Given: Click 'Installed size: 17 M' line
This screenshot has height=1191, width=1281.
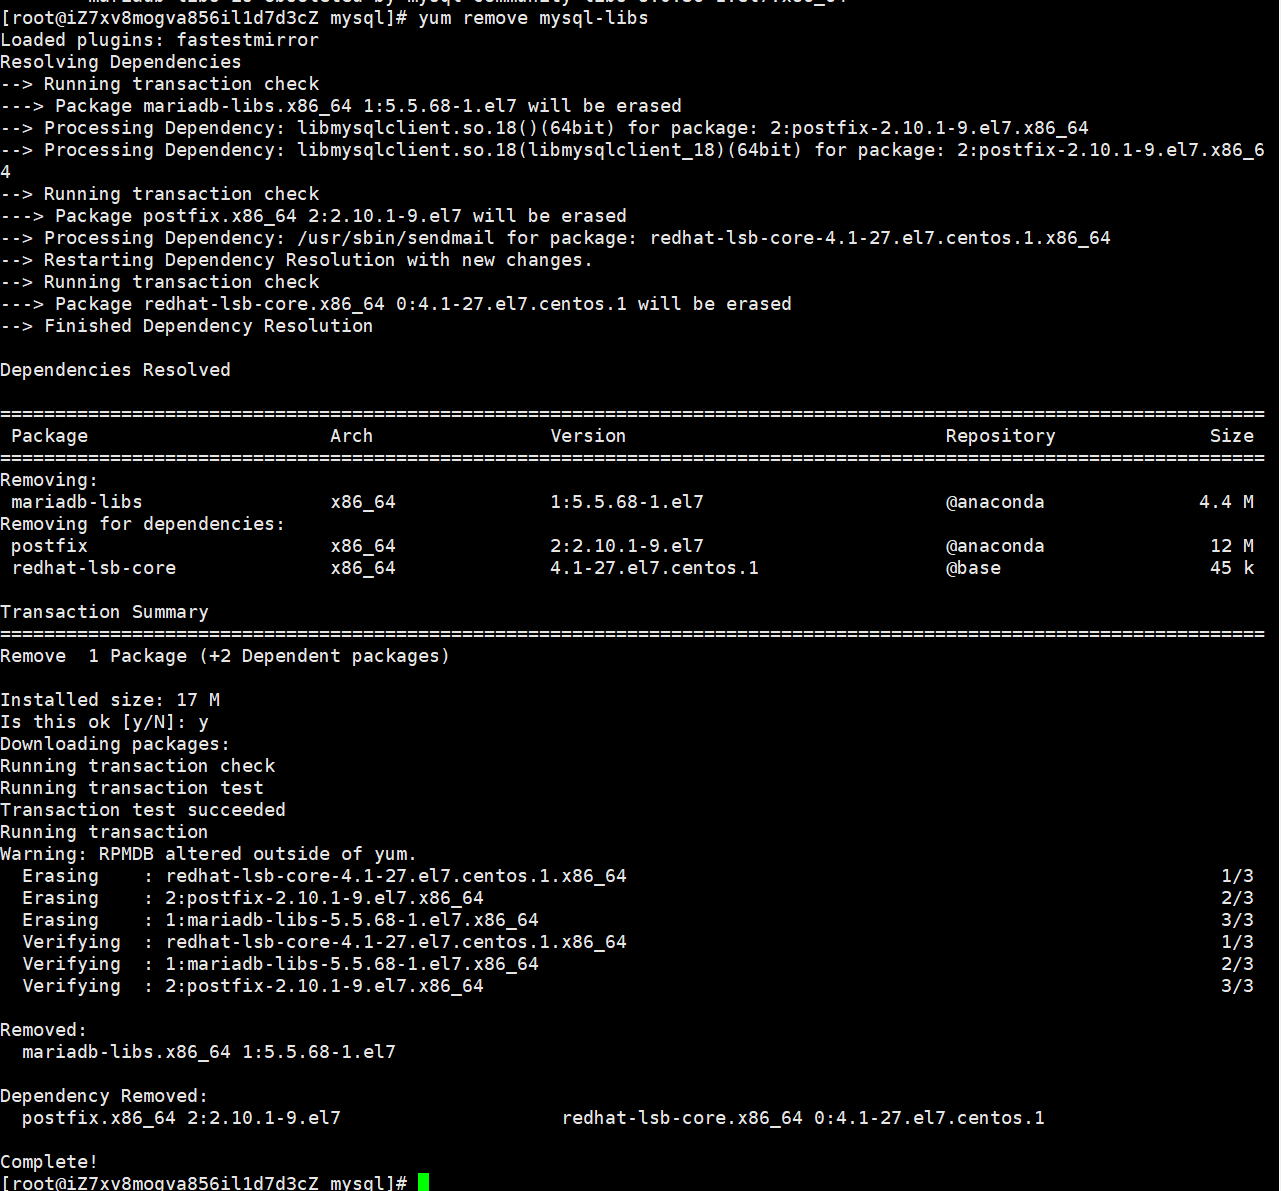Looking at the screenshot, I should tap(110, 700).
